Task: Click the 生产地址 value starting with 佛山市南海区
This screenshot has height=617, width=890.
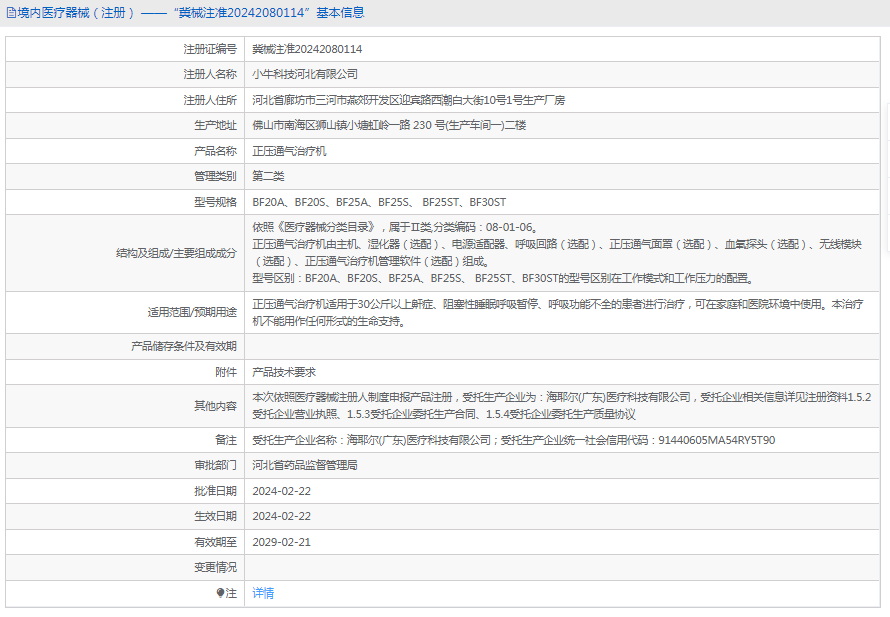Action: pyautogui.click(x=389, y=125)
